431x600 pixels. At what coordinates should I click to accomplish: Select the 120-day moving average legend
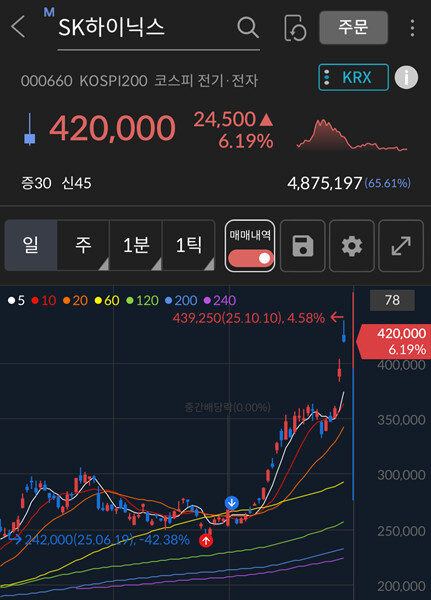tap(142, 300)
